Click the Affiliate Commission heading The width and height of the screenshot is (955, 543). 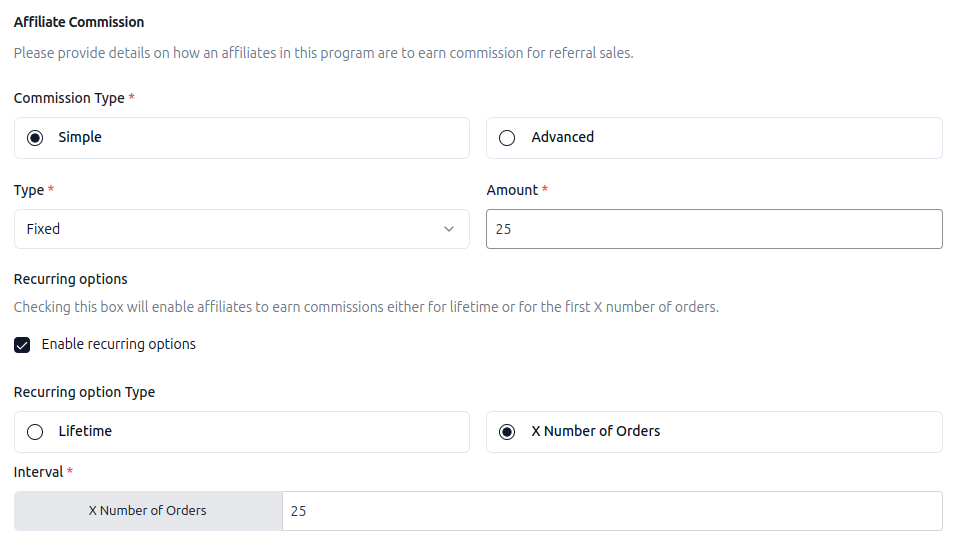pos(79,22)
